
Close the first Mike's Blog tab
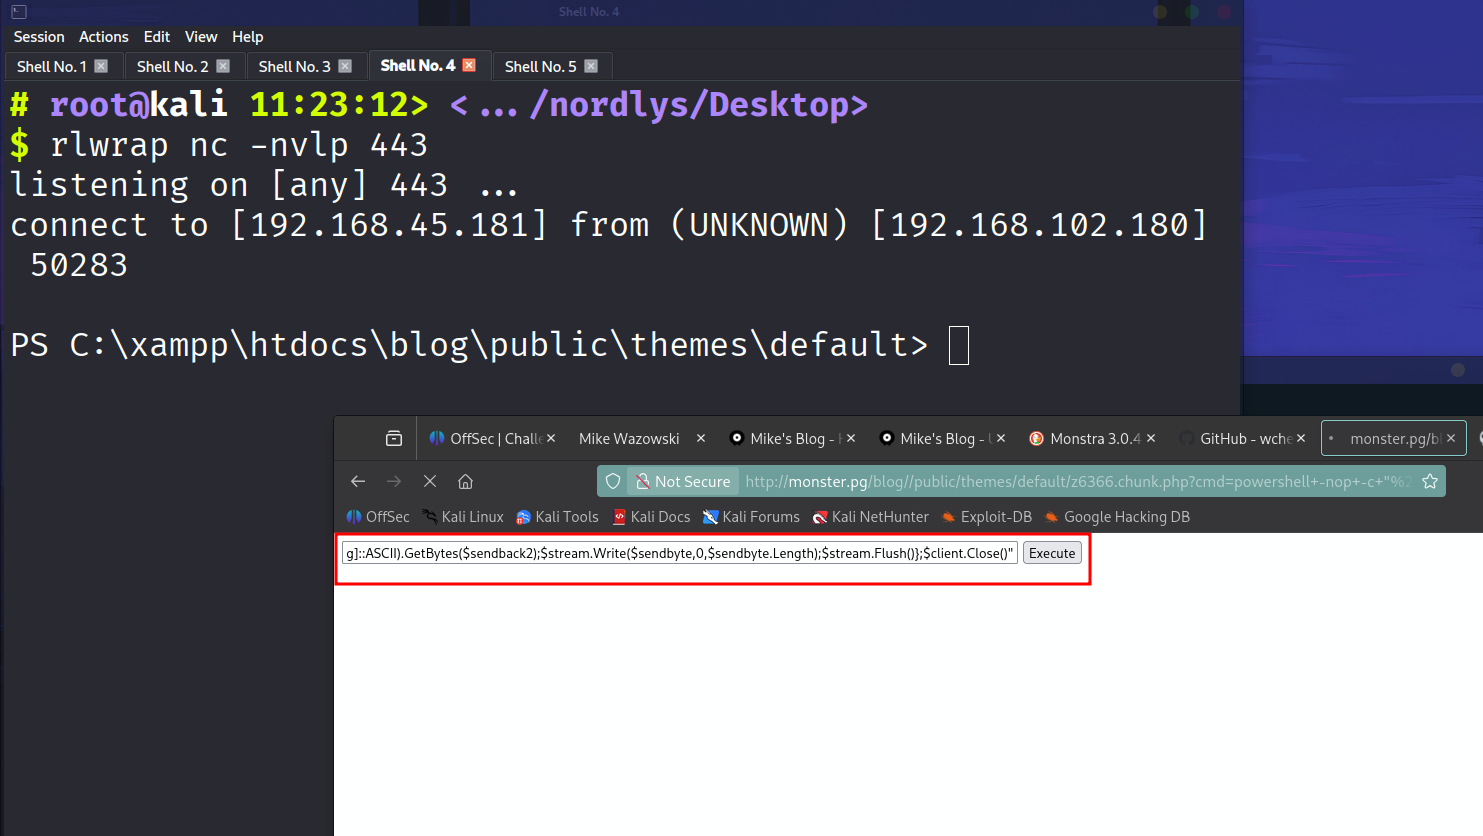[x=851, y=438]
